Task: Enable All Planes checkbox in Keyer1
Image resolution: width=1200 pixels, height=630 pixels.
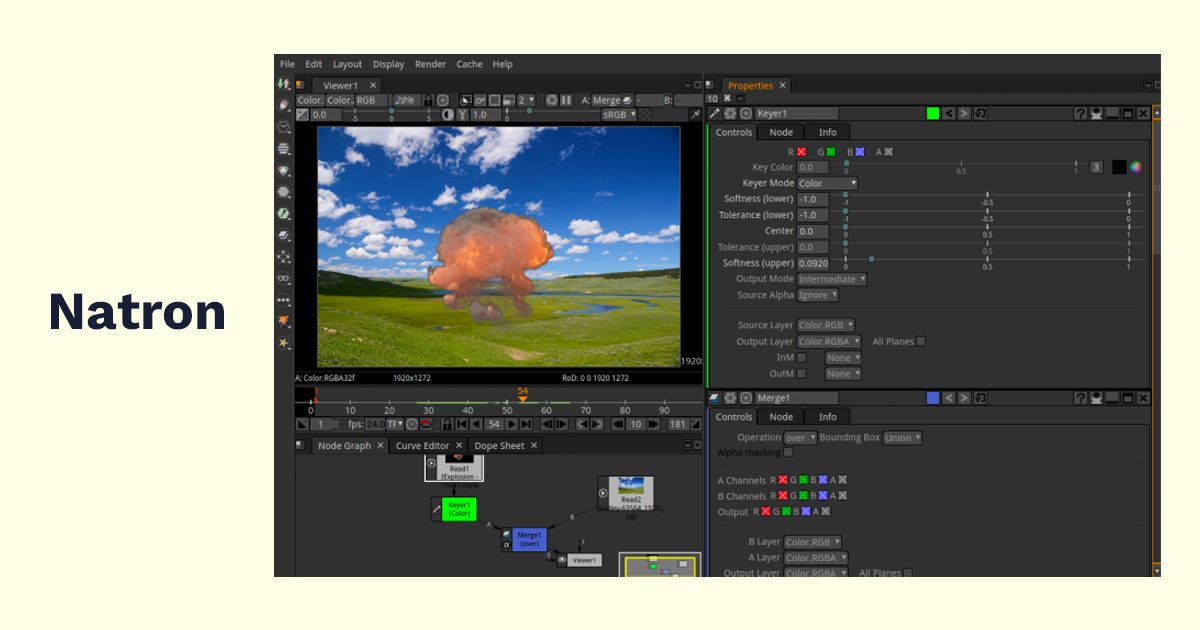Action: pos(921,341)
